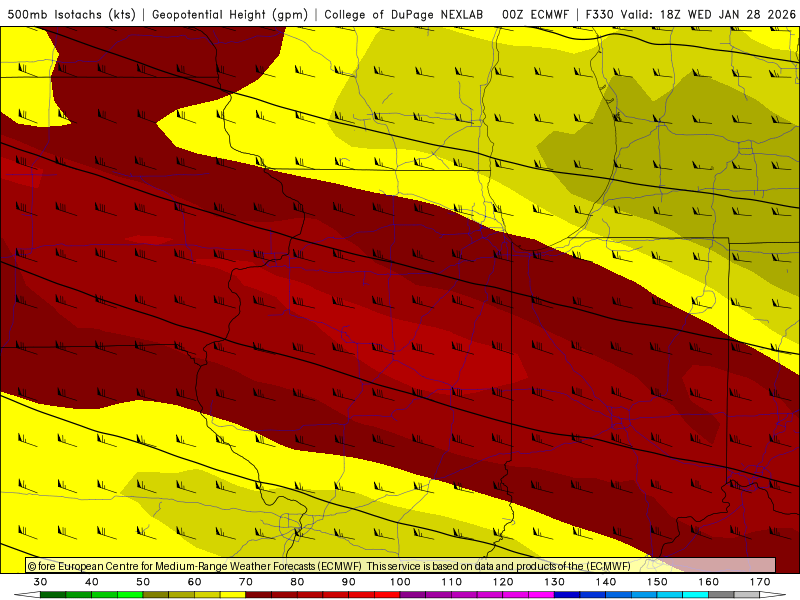Click the '160' label on the color scale

click(709, 582)
